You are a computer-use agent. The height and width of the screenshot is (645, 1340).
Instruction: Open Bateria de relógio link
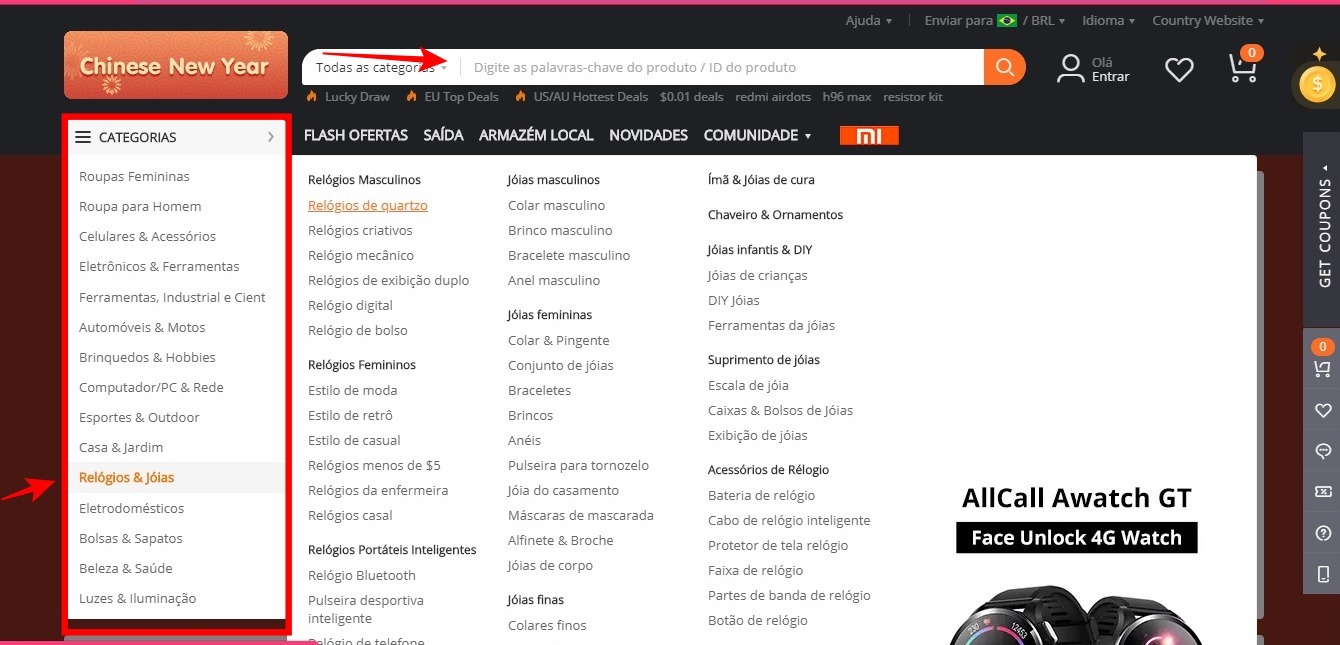click(x=762, y=495)
